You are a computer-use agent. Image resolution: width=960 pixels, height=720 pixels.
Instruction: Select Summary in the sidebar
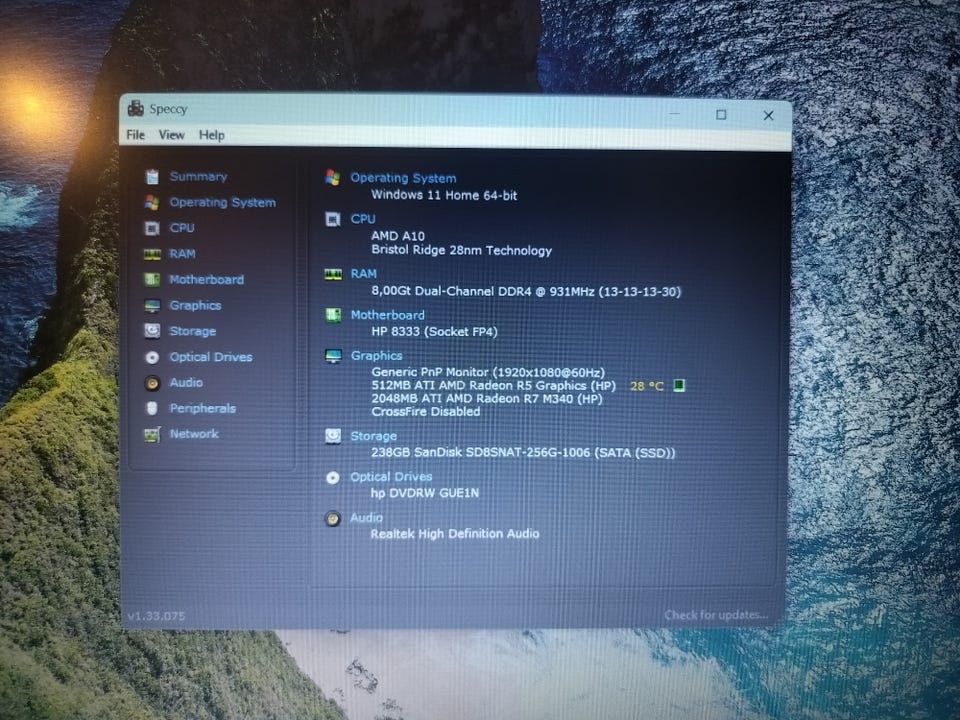pos(198,177)
